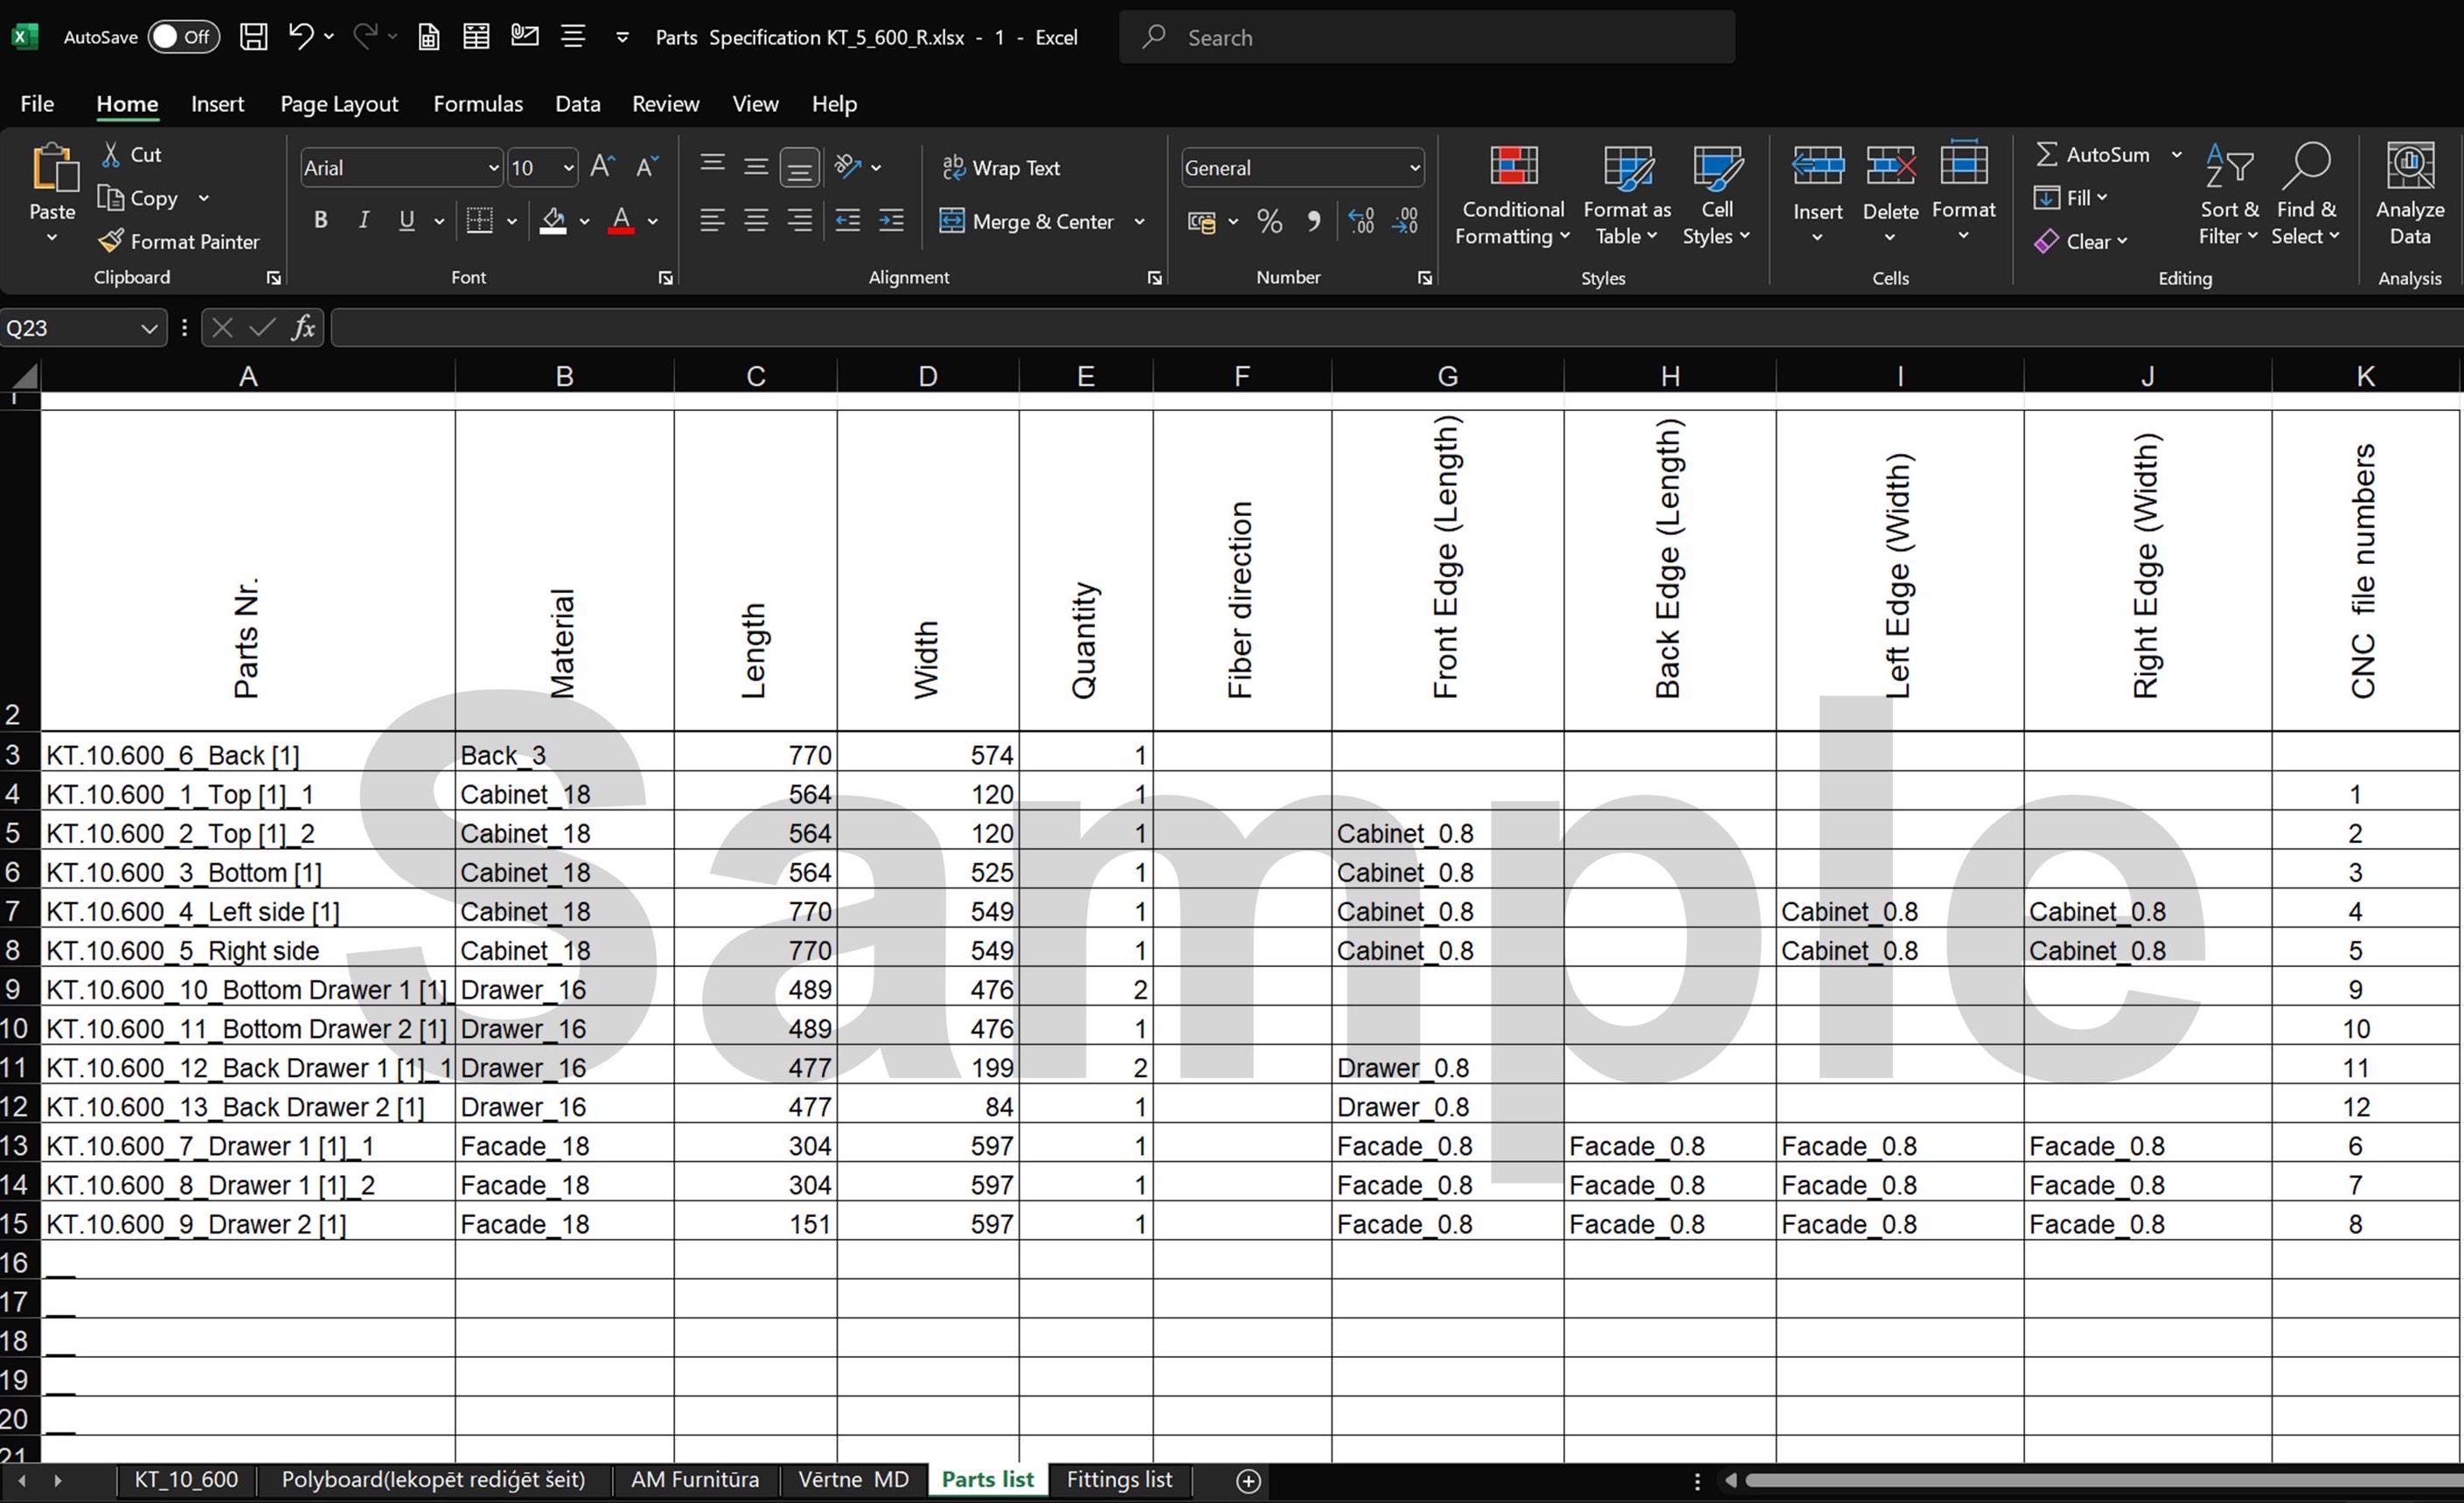
Task: Click the Increase Decimal icon
Action: click(1361, 221)
